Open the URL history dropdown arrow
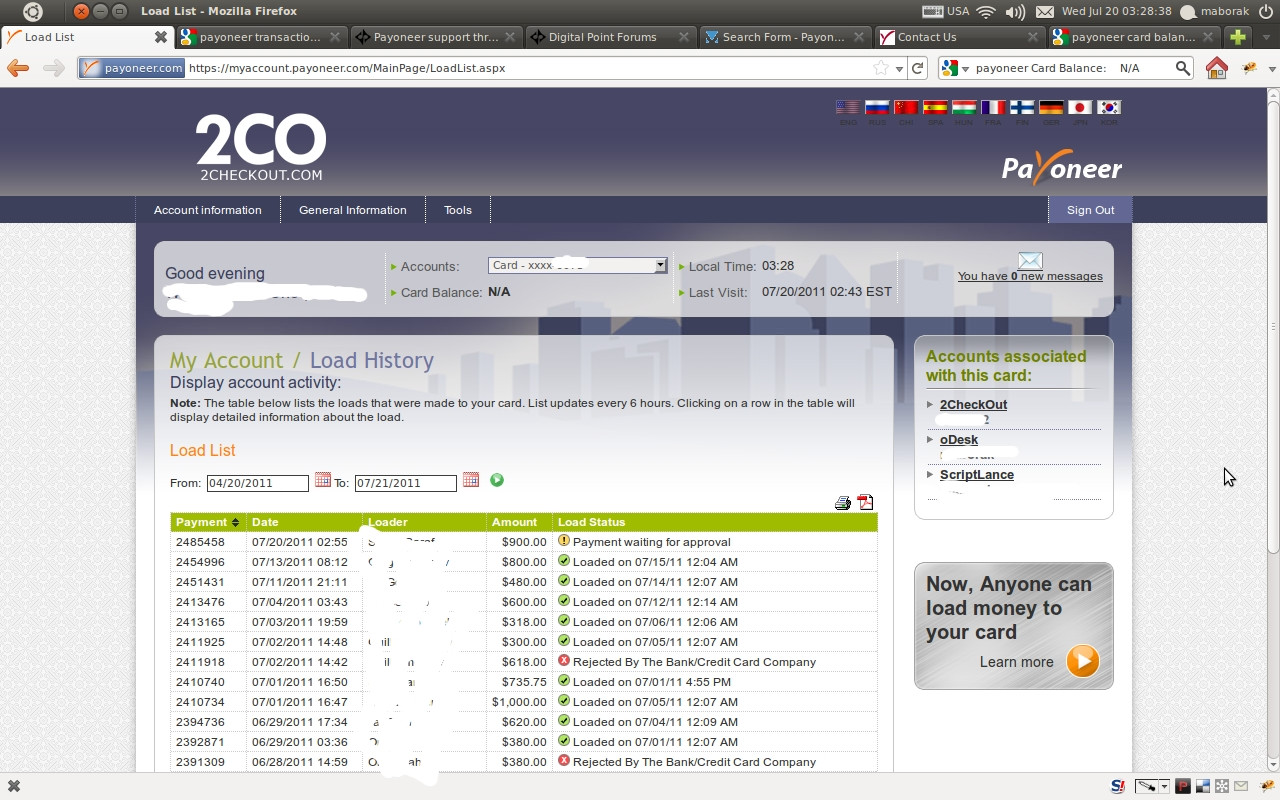Viewport: 1280px width, 800px height. [x=899, y=69]
